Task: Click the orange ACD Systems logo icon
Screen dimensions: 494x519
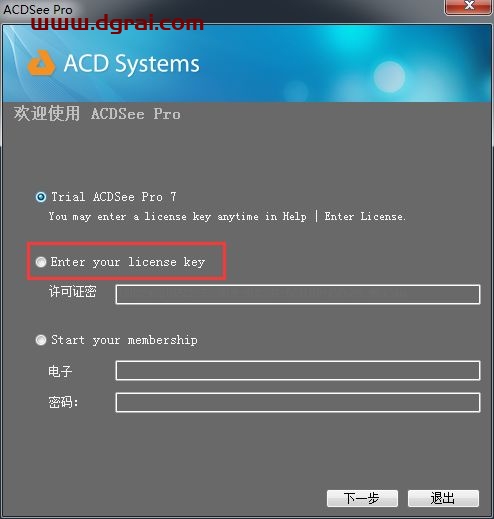Action: [x=41, y=63]
